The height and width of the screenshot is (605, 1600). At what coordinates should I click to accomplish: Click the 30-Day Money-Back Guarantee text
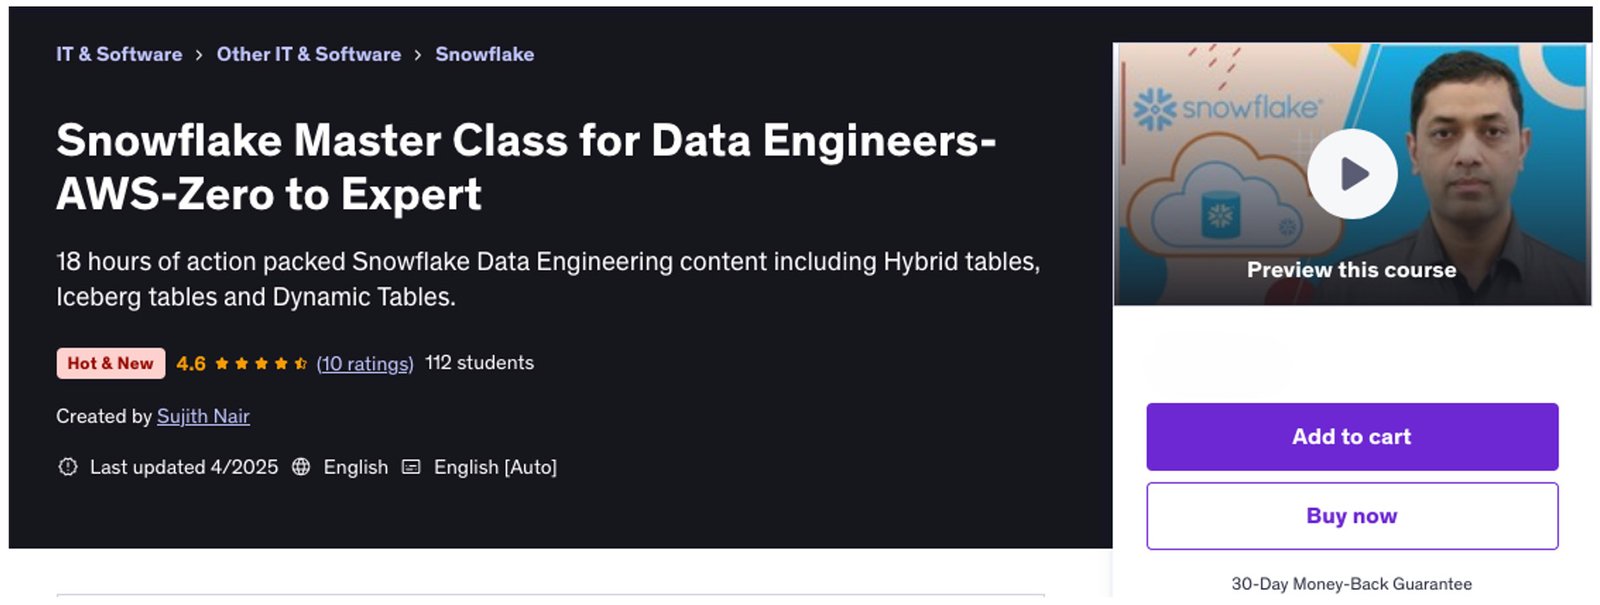(x=1351, y=583)
